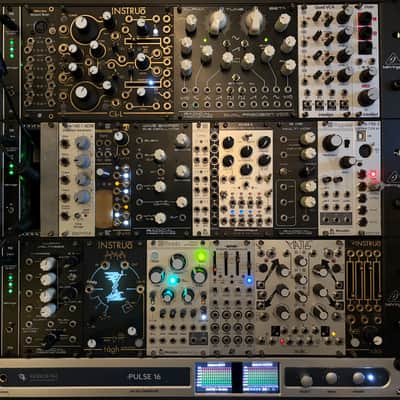Image resolution: width=400 pixels, height=400 pixels.
Task: Click the left meter display on the Pulse 16
Action: point(213,377)
